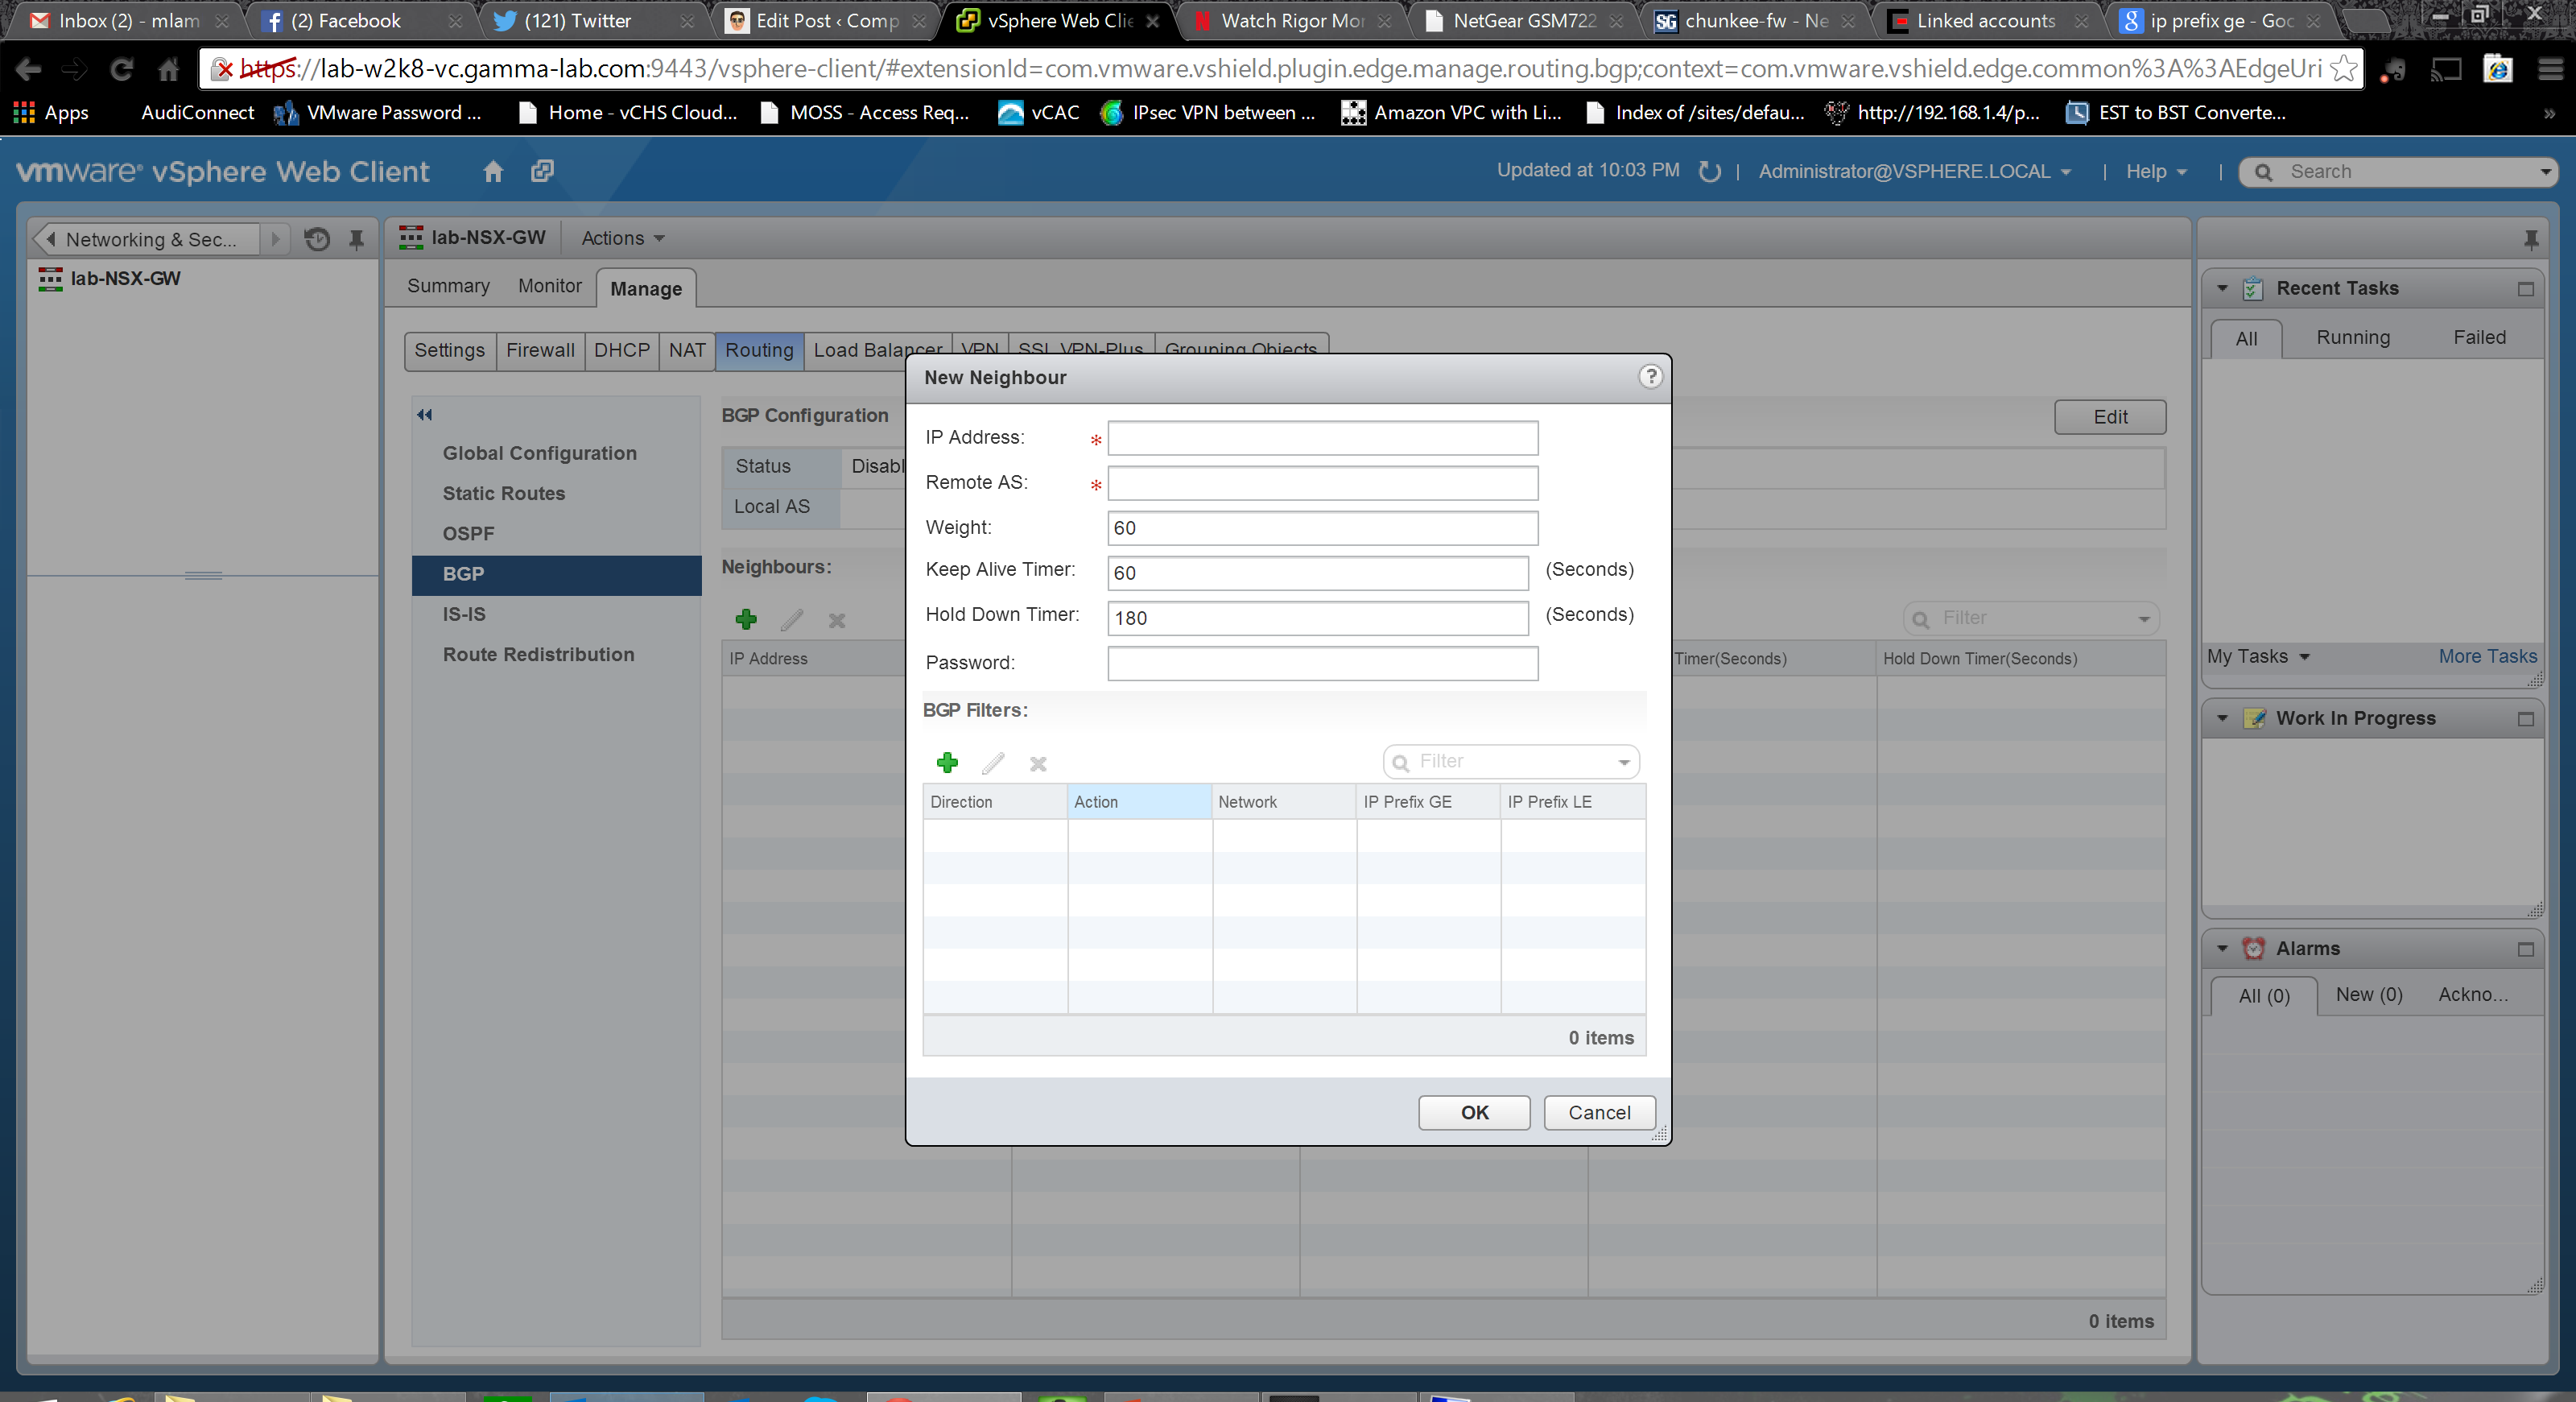Viewport: 2576px width, 1402px height.
Task: Open the More Tasks link
Action: tap(2486, 656)
